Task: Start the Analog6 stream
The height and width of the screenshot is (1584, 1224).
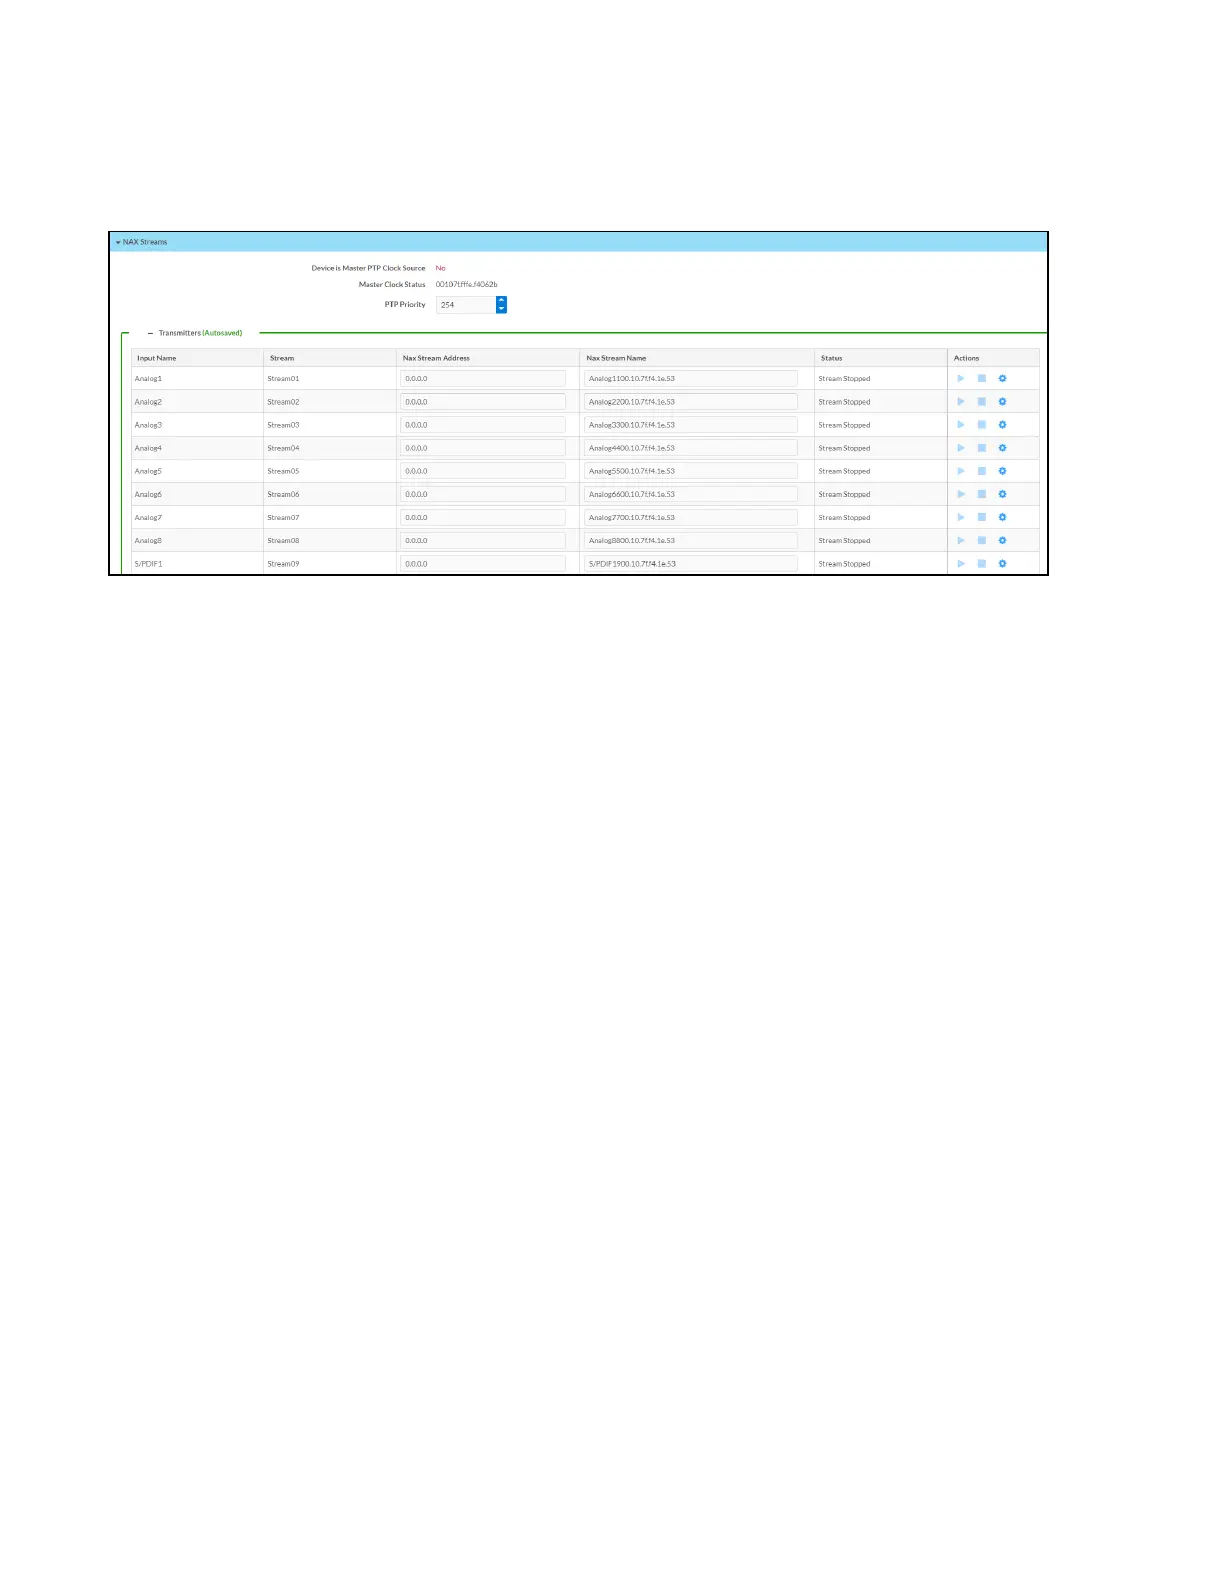Action: (x=961, y=494)
